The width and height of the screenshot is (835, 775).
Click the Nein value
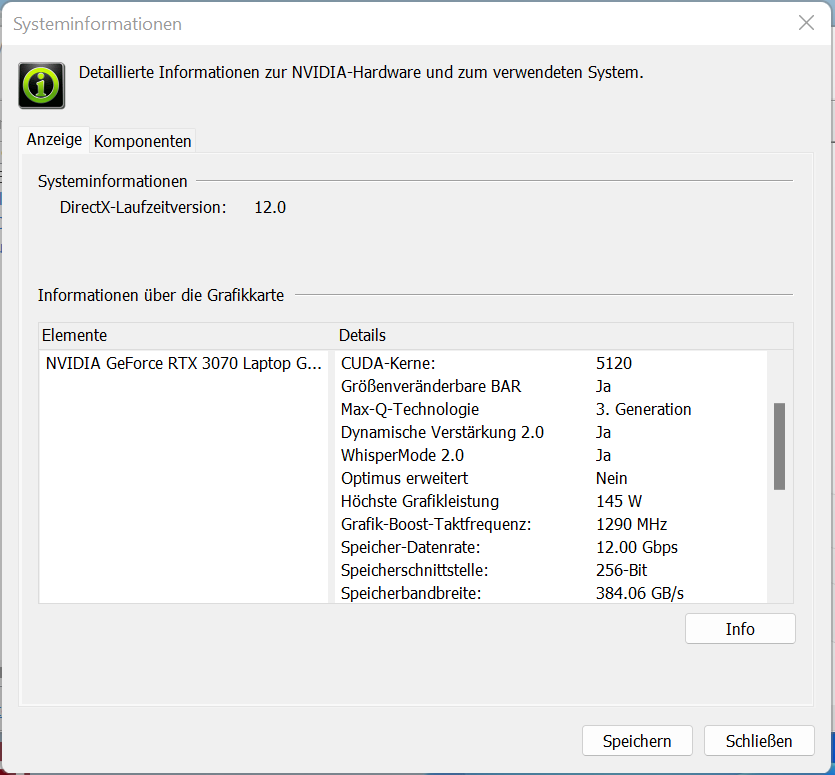coord(611,478)
